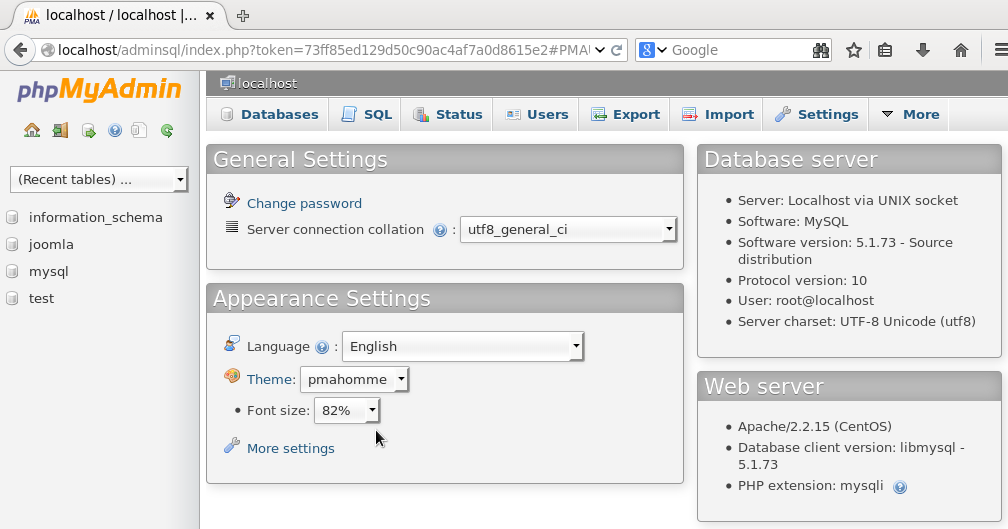Open phpMyAdmin documentation help icon
Screen dimensions: 1008x529
click(115, 130)
